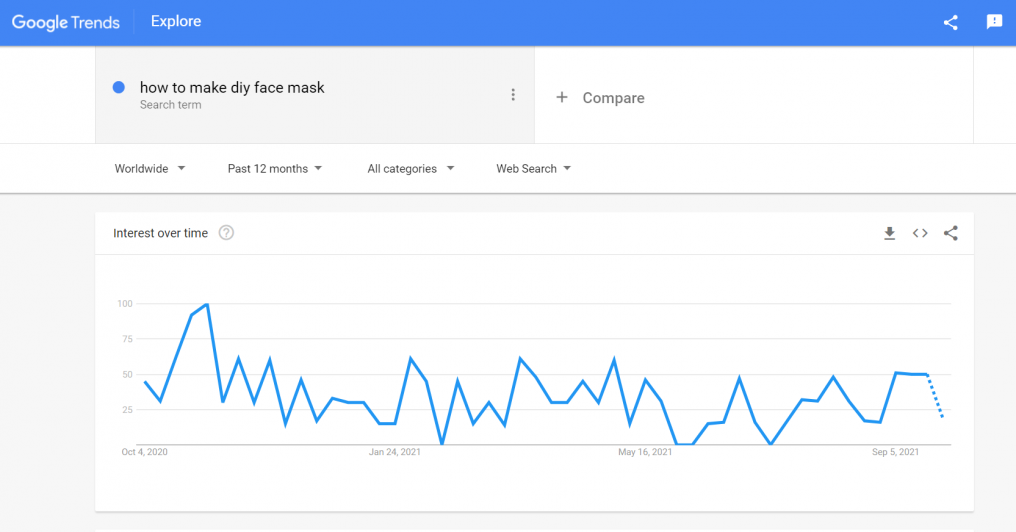Expand the All categories dropdown
Image resolution: width=1016 pixels, height=532 pixels.
pyautogui.click(x=411, y=168)
